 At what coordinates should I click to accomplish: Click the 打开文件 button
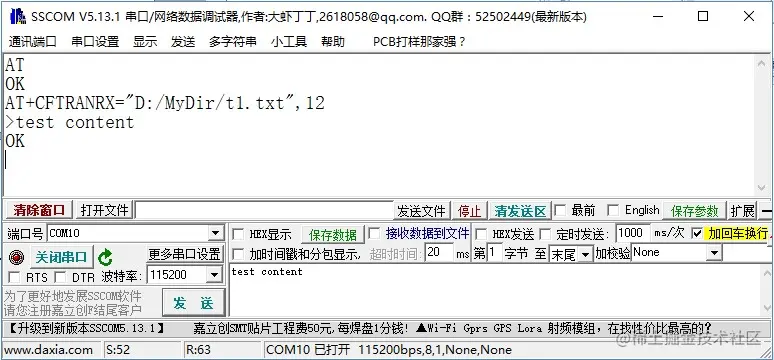(x=104, y=210)
